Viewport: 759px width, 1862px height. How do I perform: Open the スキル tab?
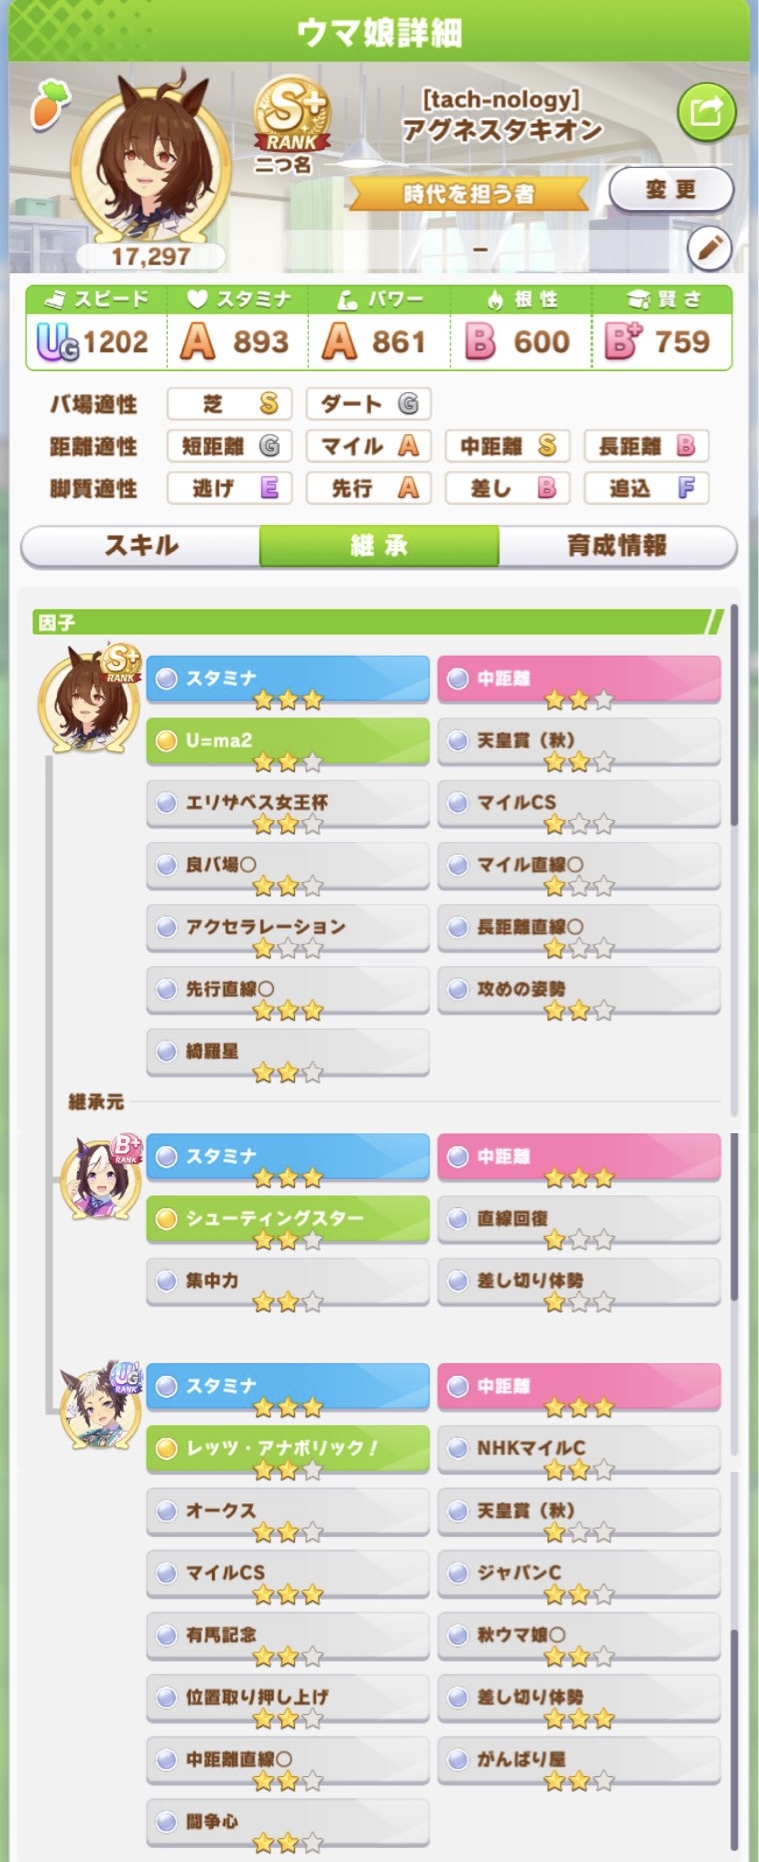141,546
